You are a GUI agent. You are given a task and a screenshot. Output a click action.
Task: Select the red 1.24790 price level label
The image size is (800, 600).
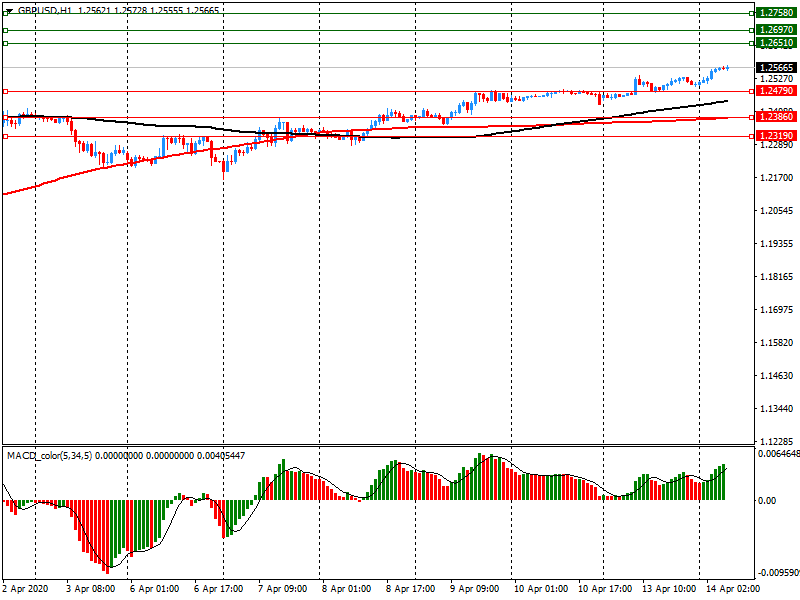point(775,91)
